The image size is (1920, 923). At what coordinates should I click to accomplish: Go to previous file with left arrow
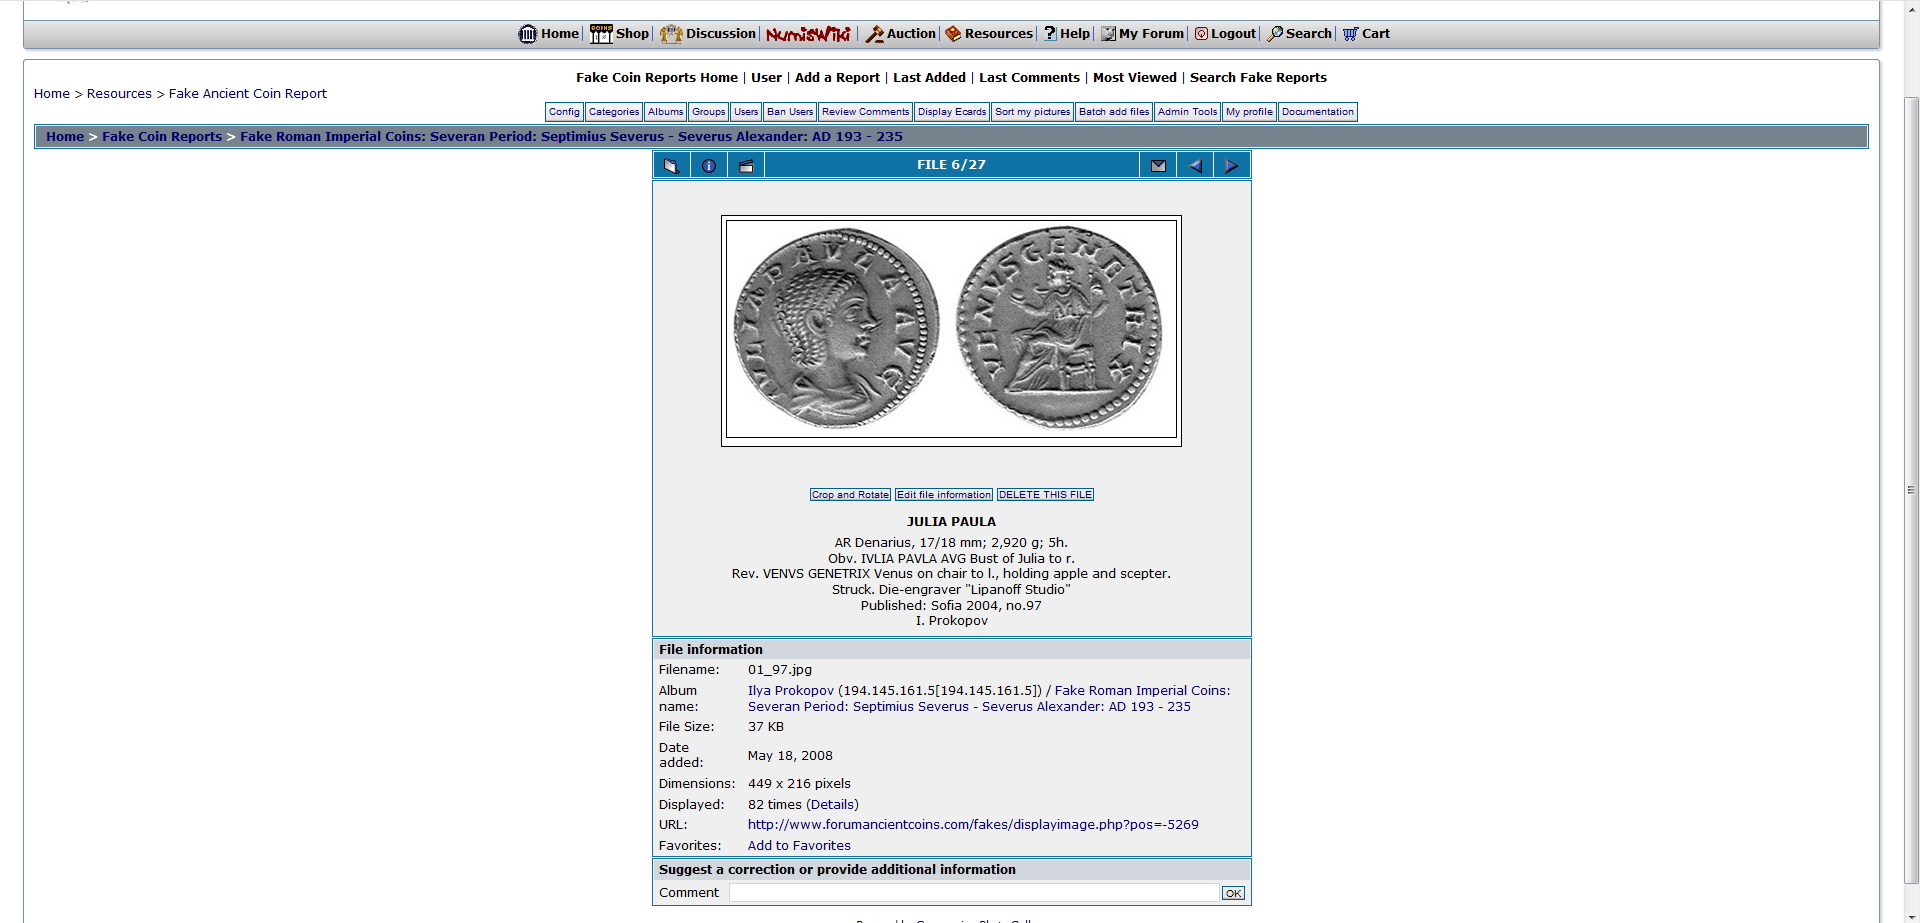pos(1195,166)
